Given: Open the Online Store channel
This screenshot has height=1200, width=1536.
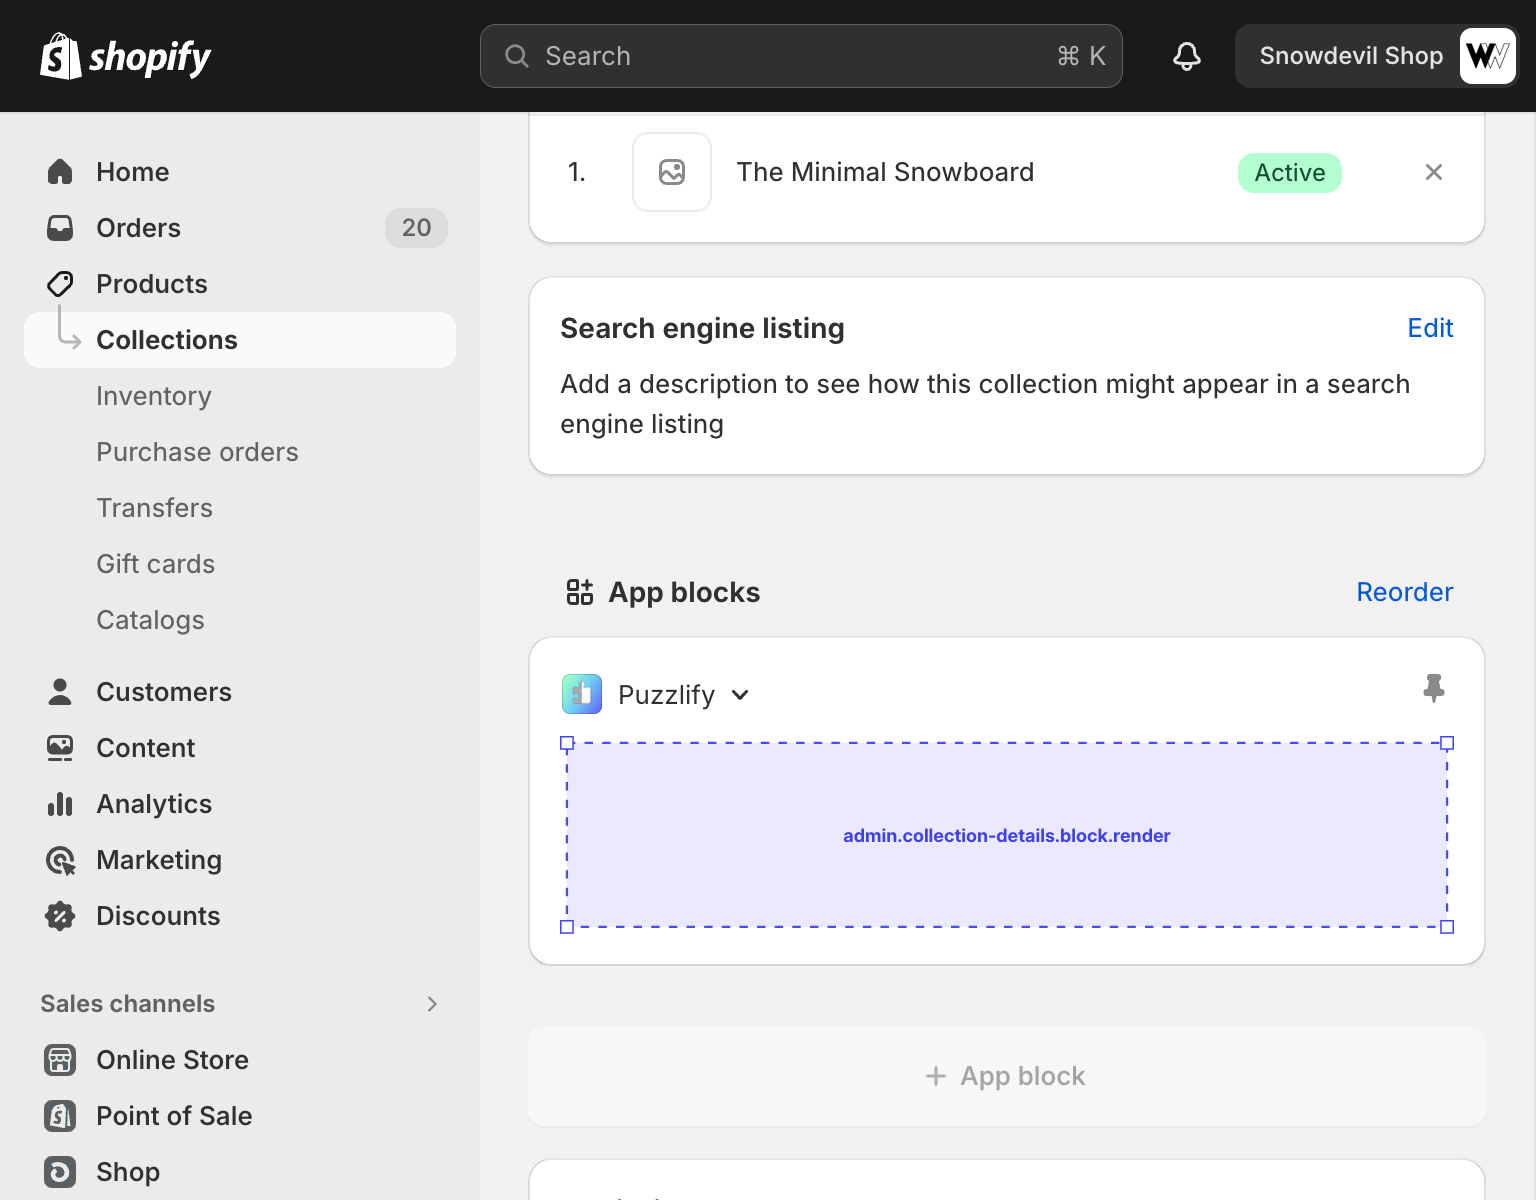Looking at the screenshot, I should 172,1060.
